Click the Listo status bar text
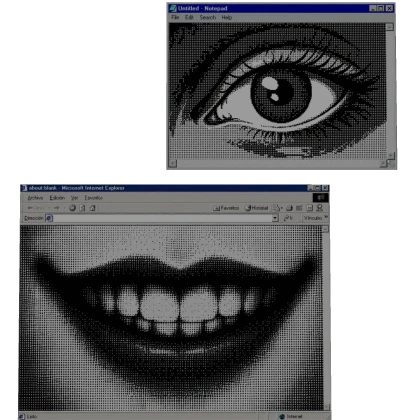 tap(32, 416)
